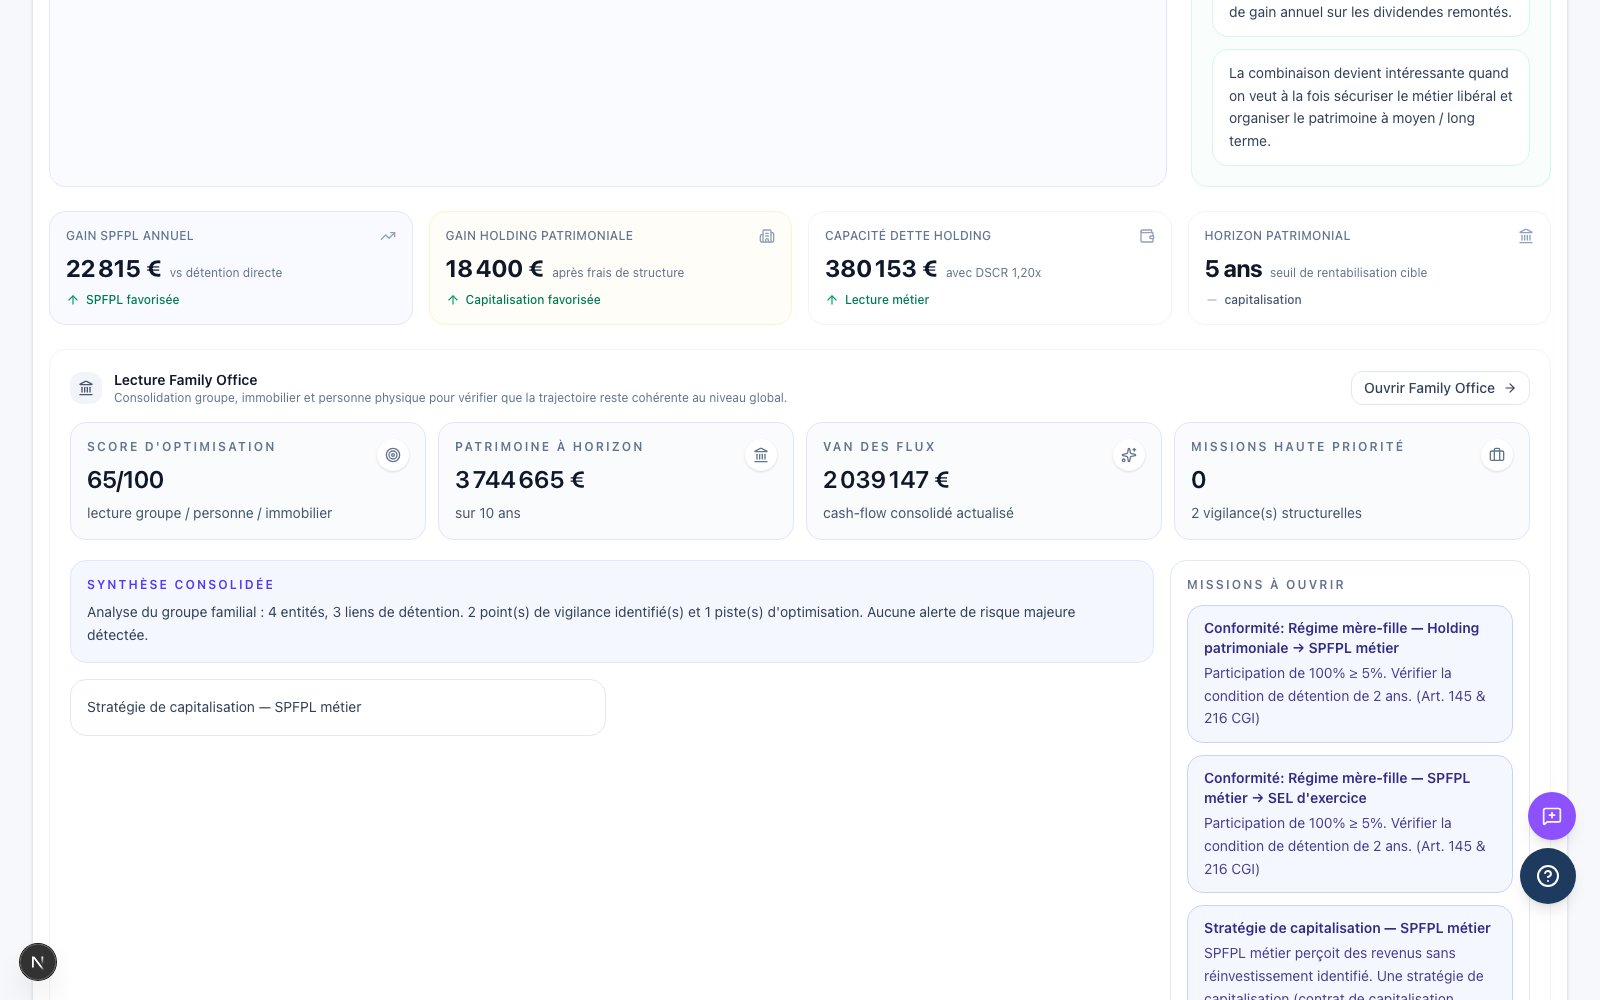Click the 18 400 € holding gain value

(494, 269)
